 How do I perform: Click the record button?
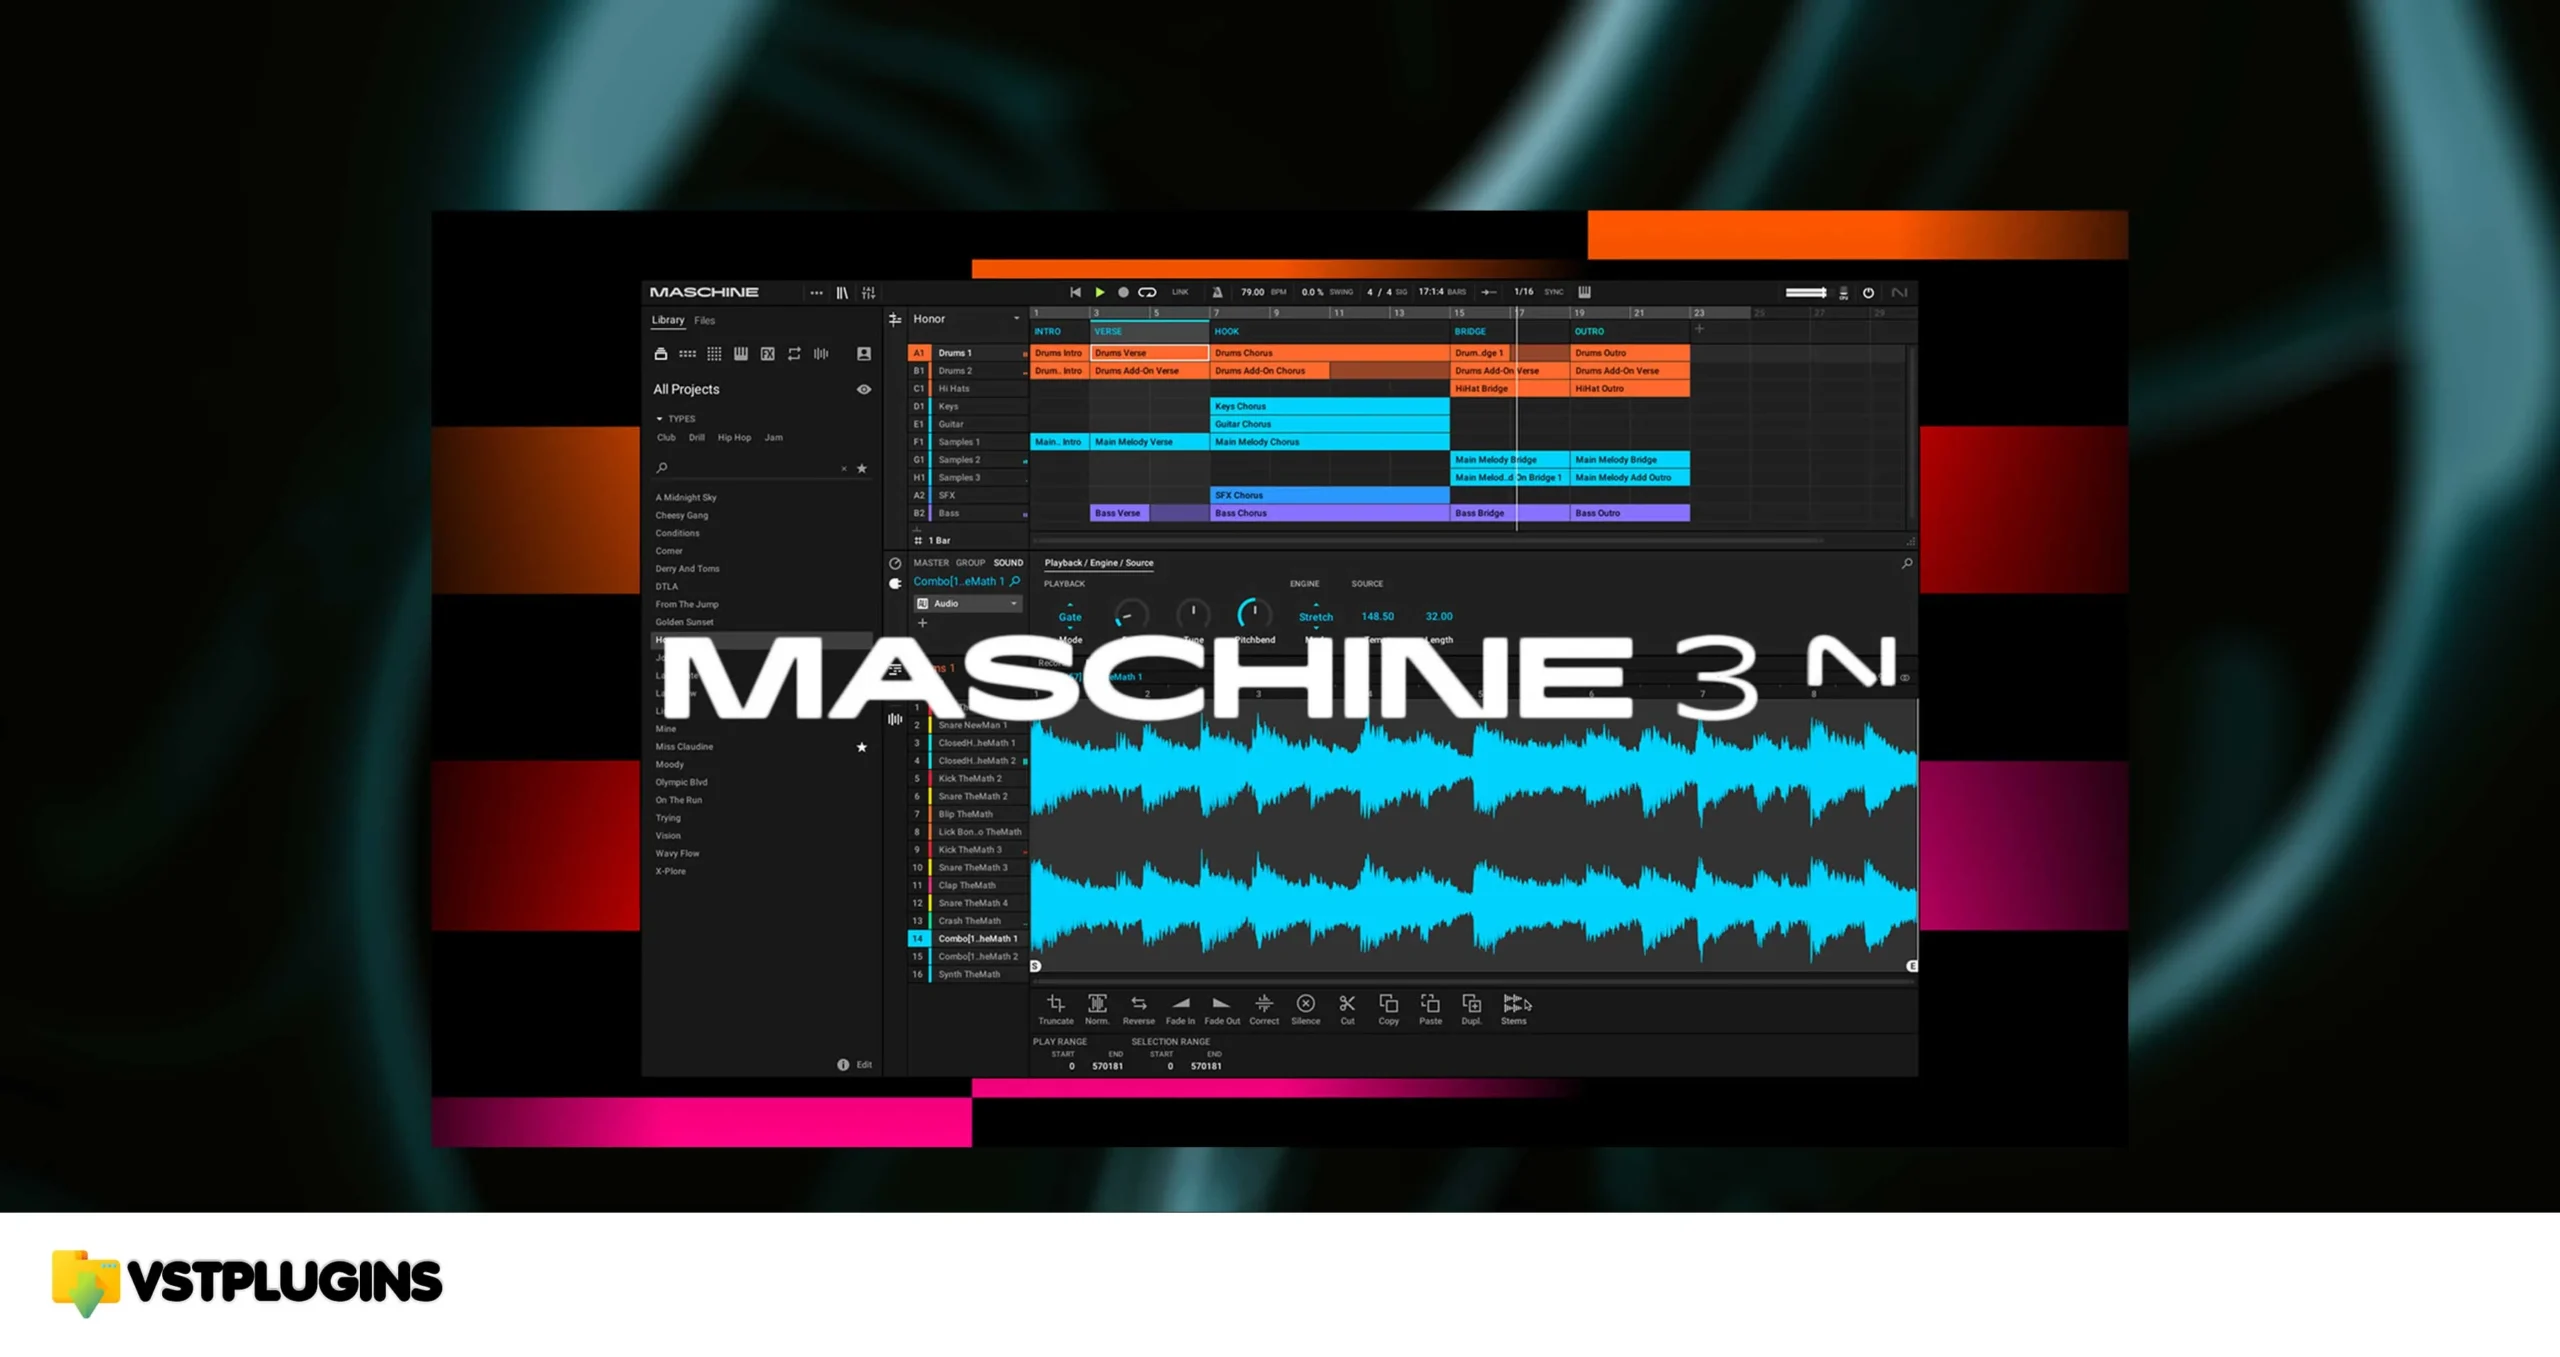click(1123, 293)
